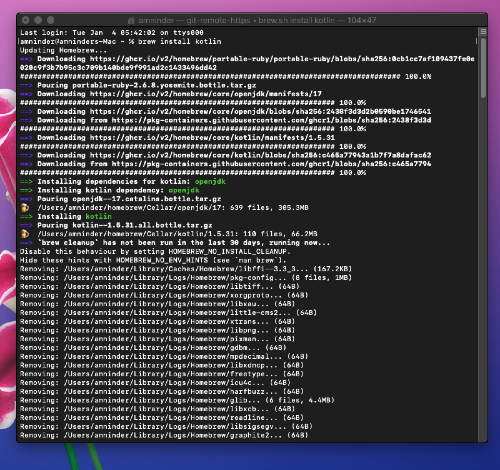Click the Removing pixman logs line
The image size is (500, 470).
point(157,339)
